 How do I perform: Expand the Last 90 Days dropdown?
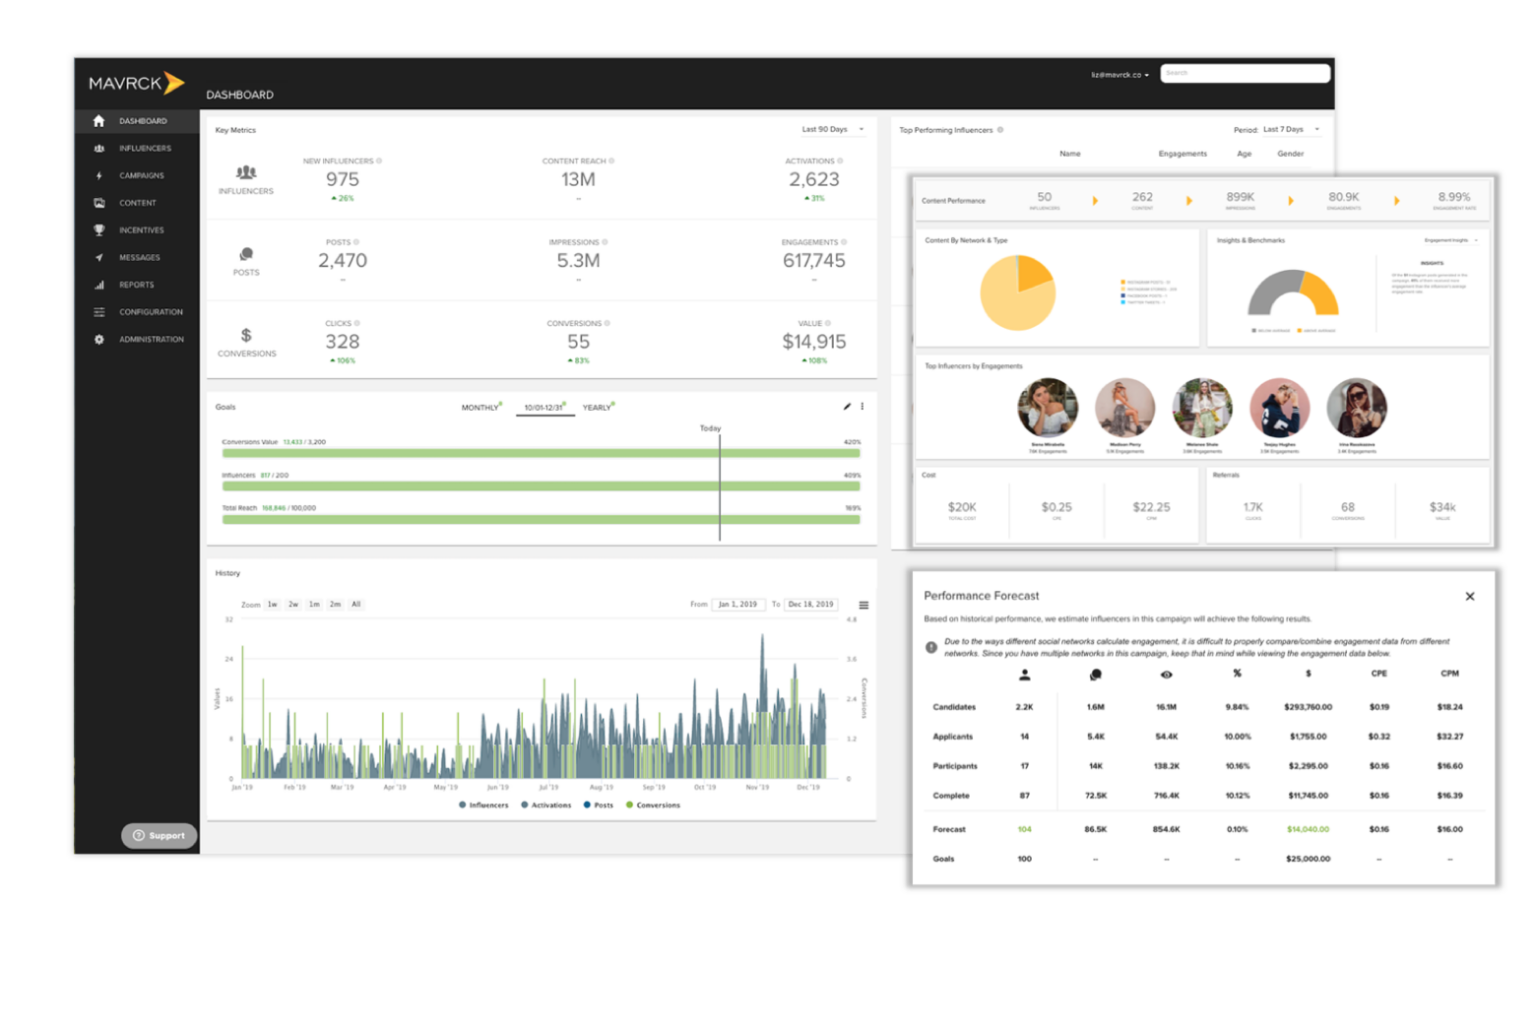pyautogui.click(x=832, y=129)
